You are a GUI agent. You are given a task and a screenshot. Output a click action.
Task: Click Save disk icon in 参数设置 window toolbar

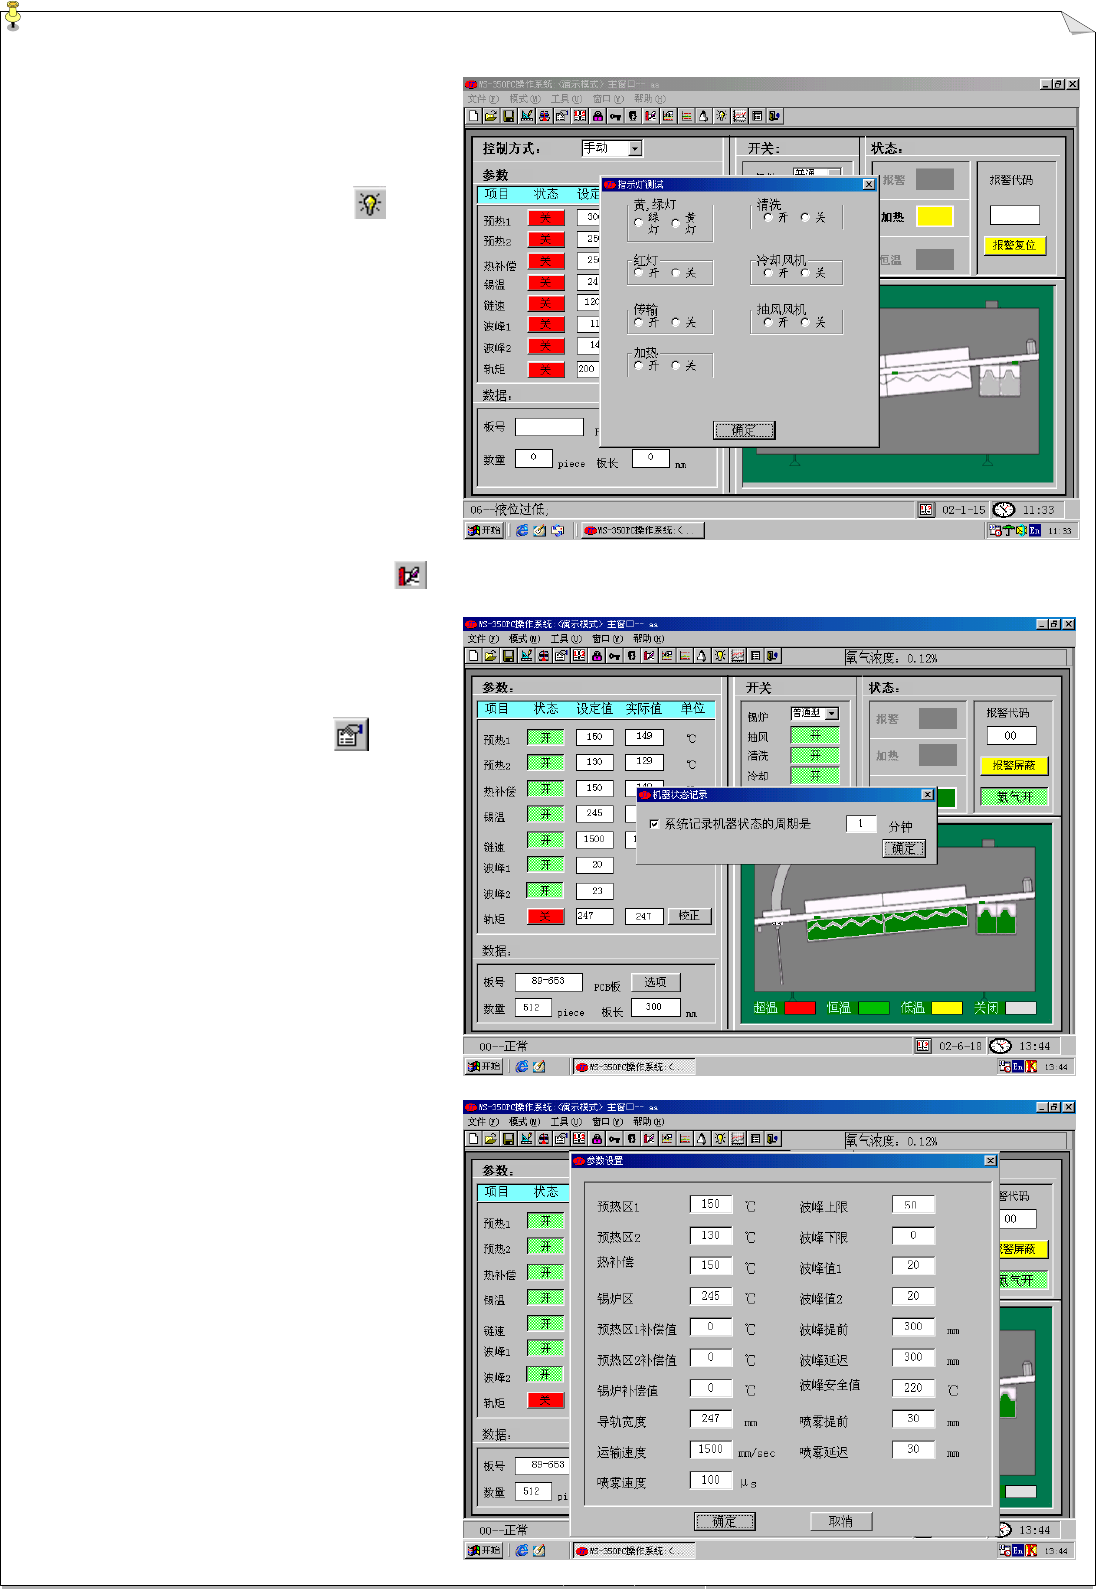(508, 1139)
